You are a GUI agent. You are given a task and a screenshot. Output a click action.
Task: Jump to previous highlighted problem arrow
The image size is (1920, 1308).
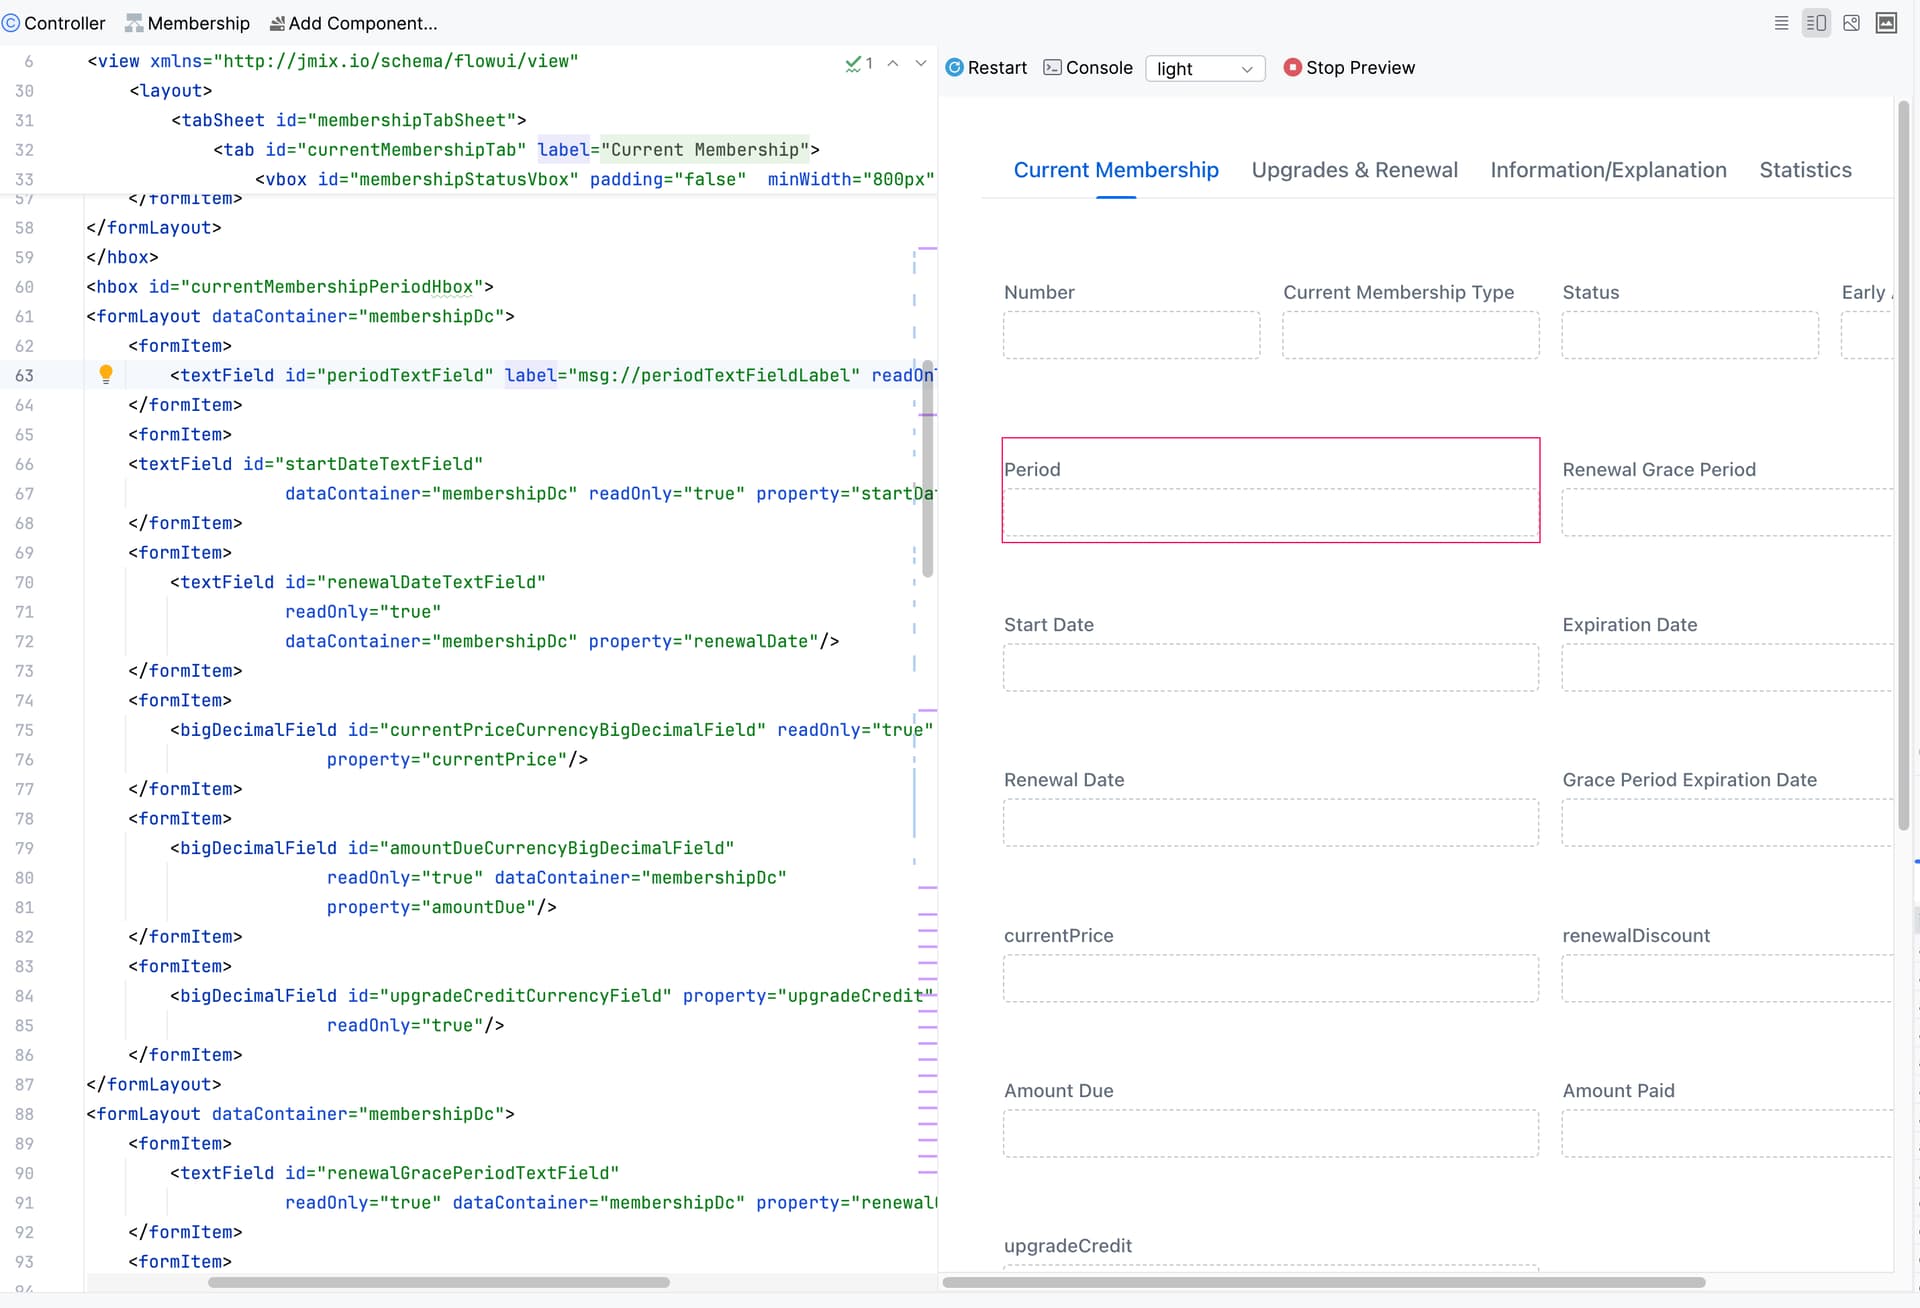pyautogui.click(x=893, y=63)
